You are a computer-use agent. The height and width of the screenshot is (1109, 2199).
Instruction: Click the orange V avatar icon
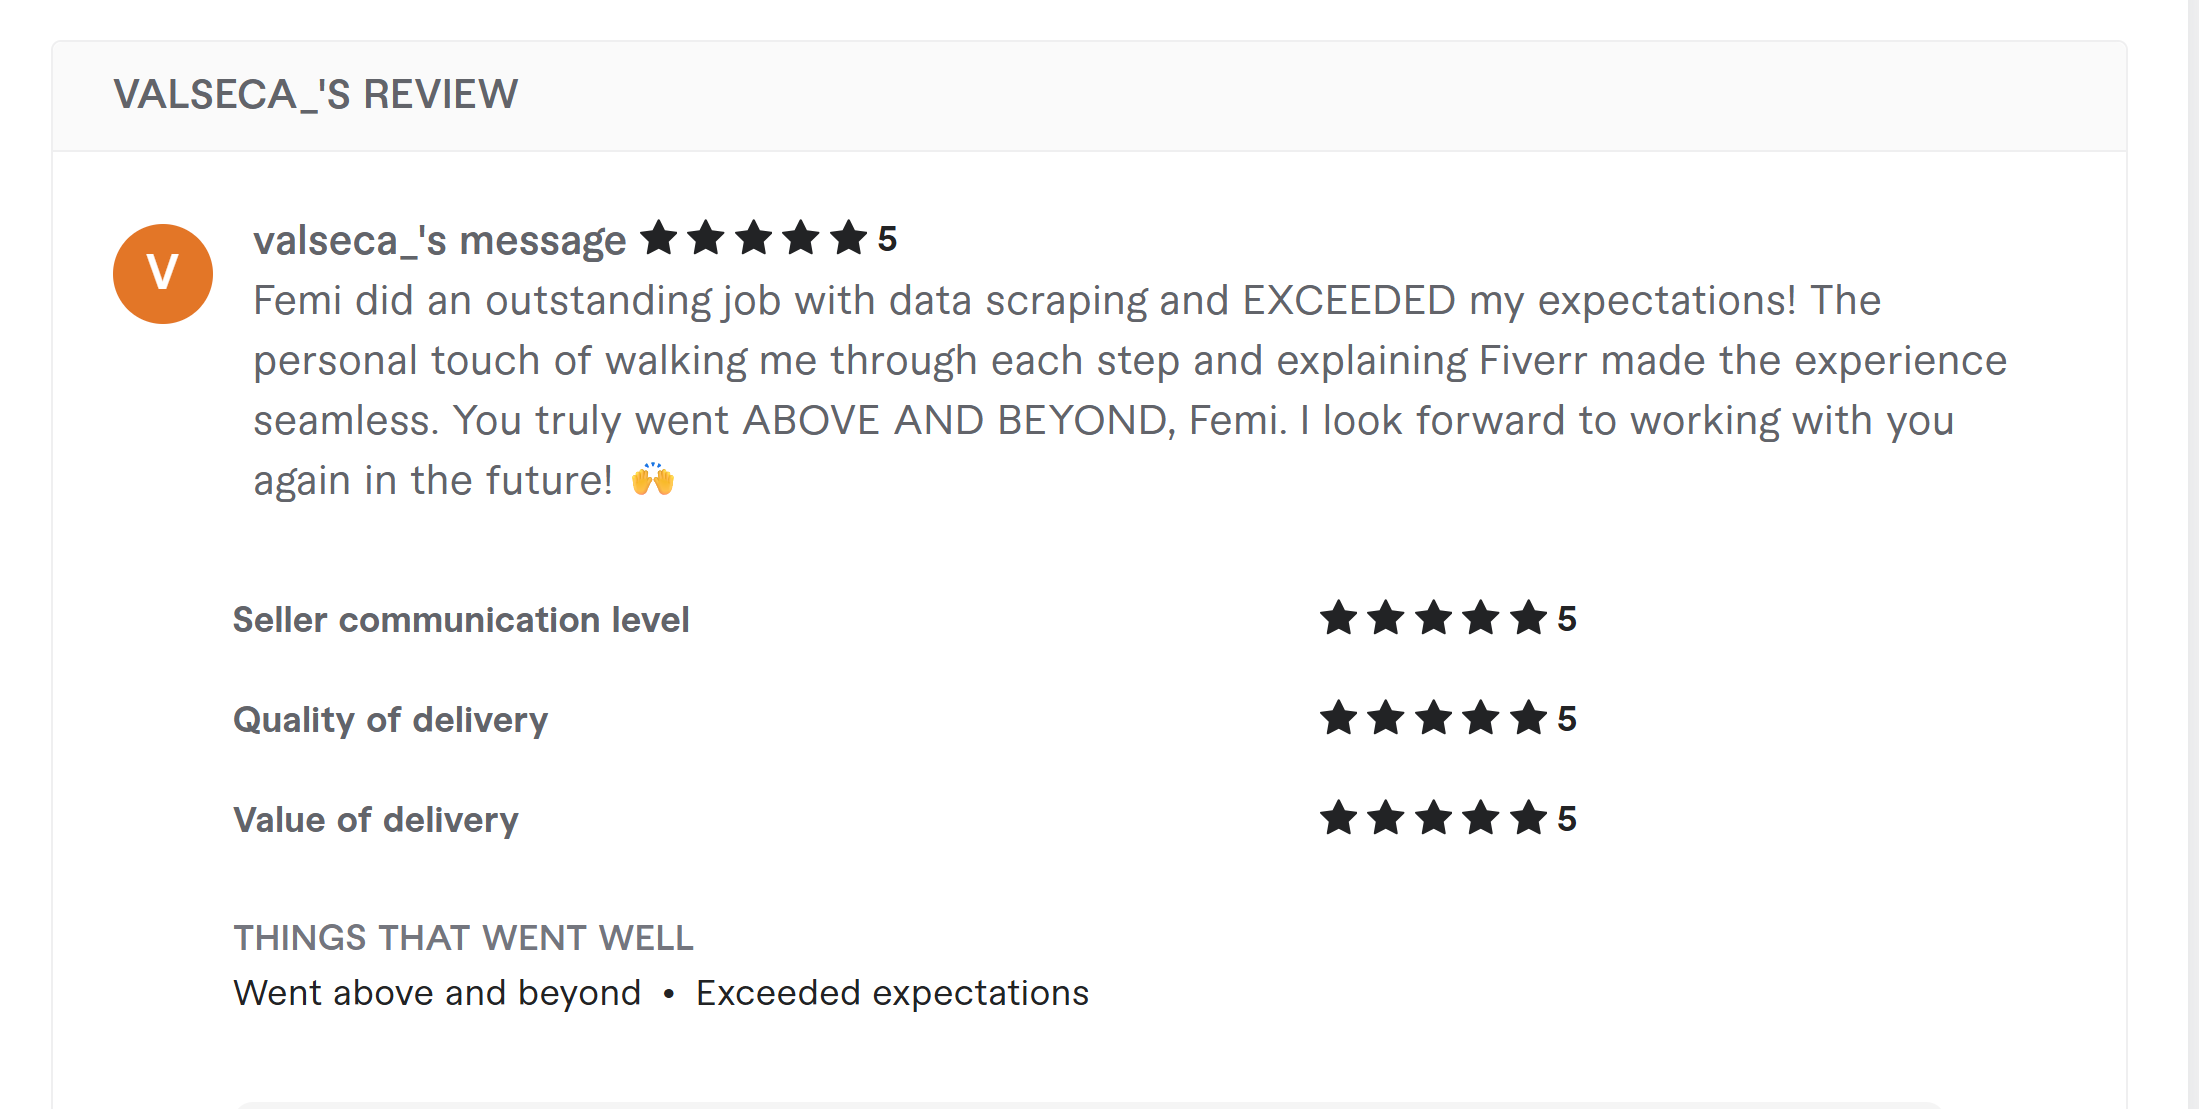(x=162, y=274)
